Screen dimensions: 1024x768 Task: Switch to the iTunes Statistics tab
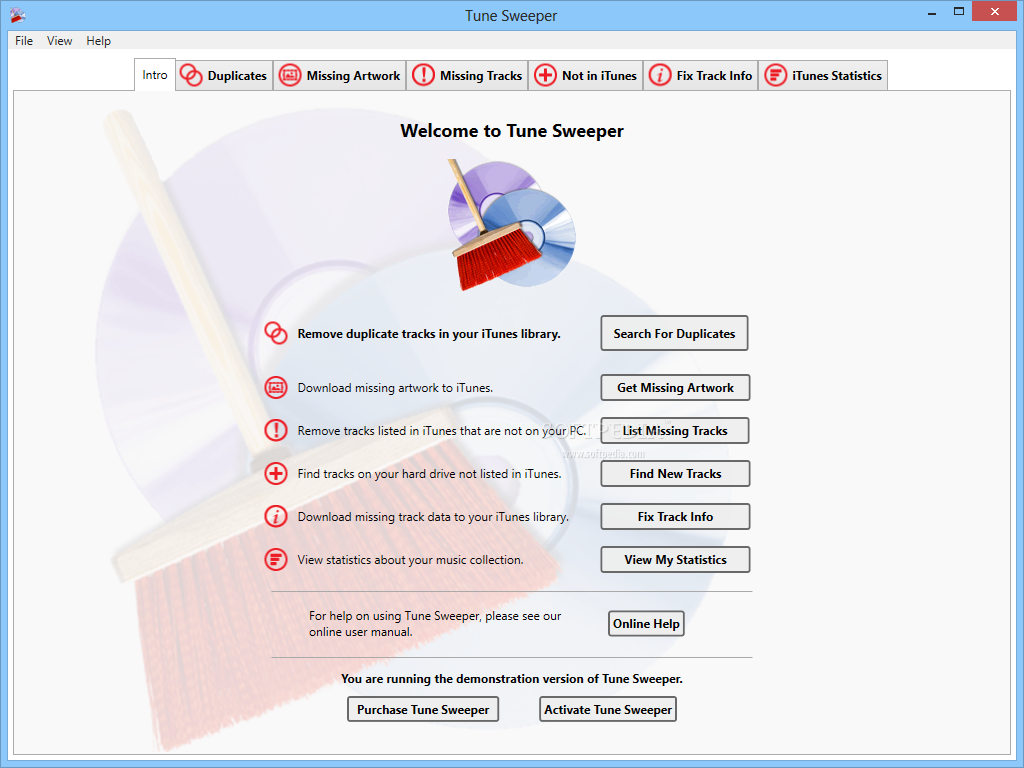(823, 76)
